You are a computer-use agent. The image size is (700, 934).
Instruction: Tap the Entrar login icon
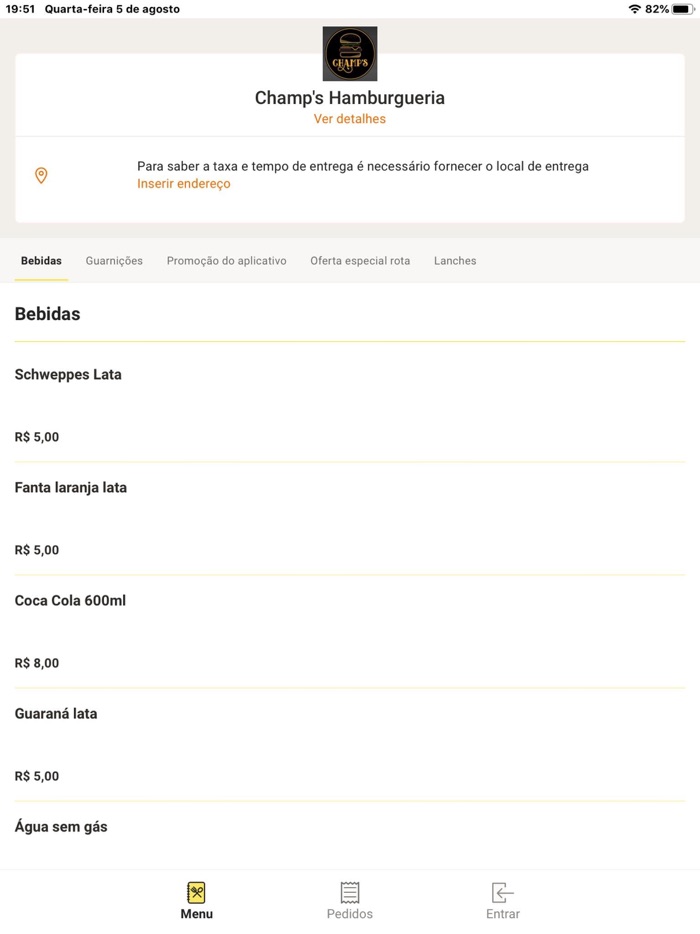[x=502, y=893]
